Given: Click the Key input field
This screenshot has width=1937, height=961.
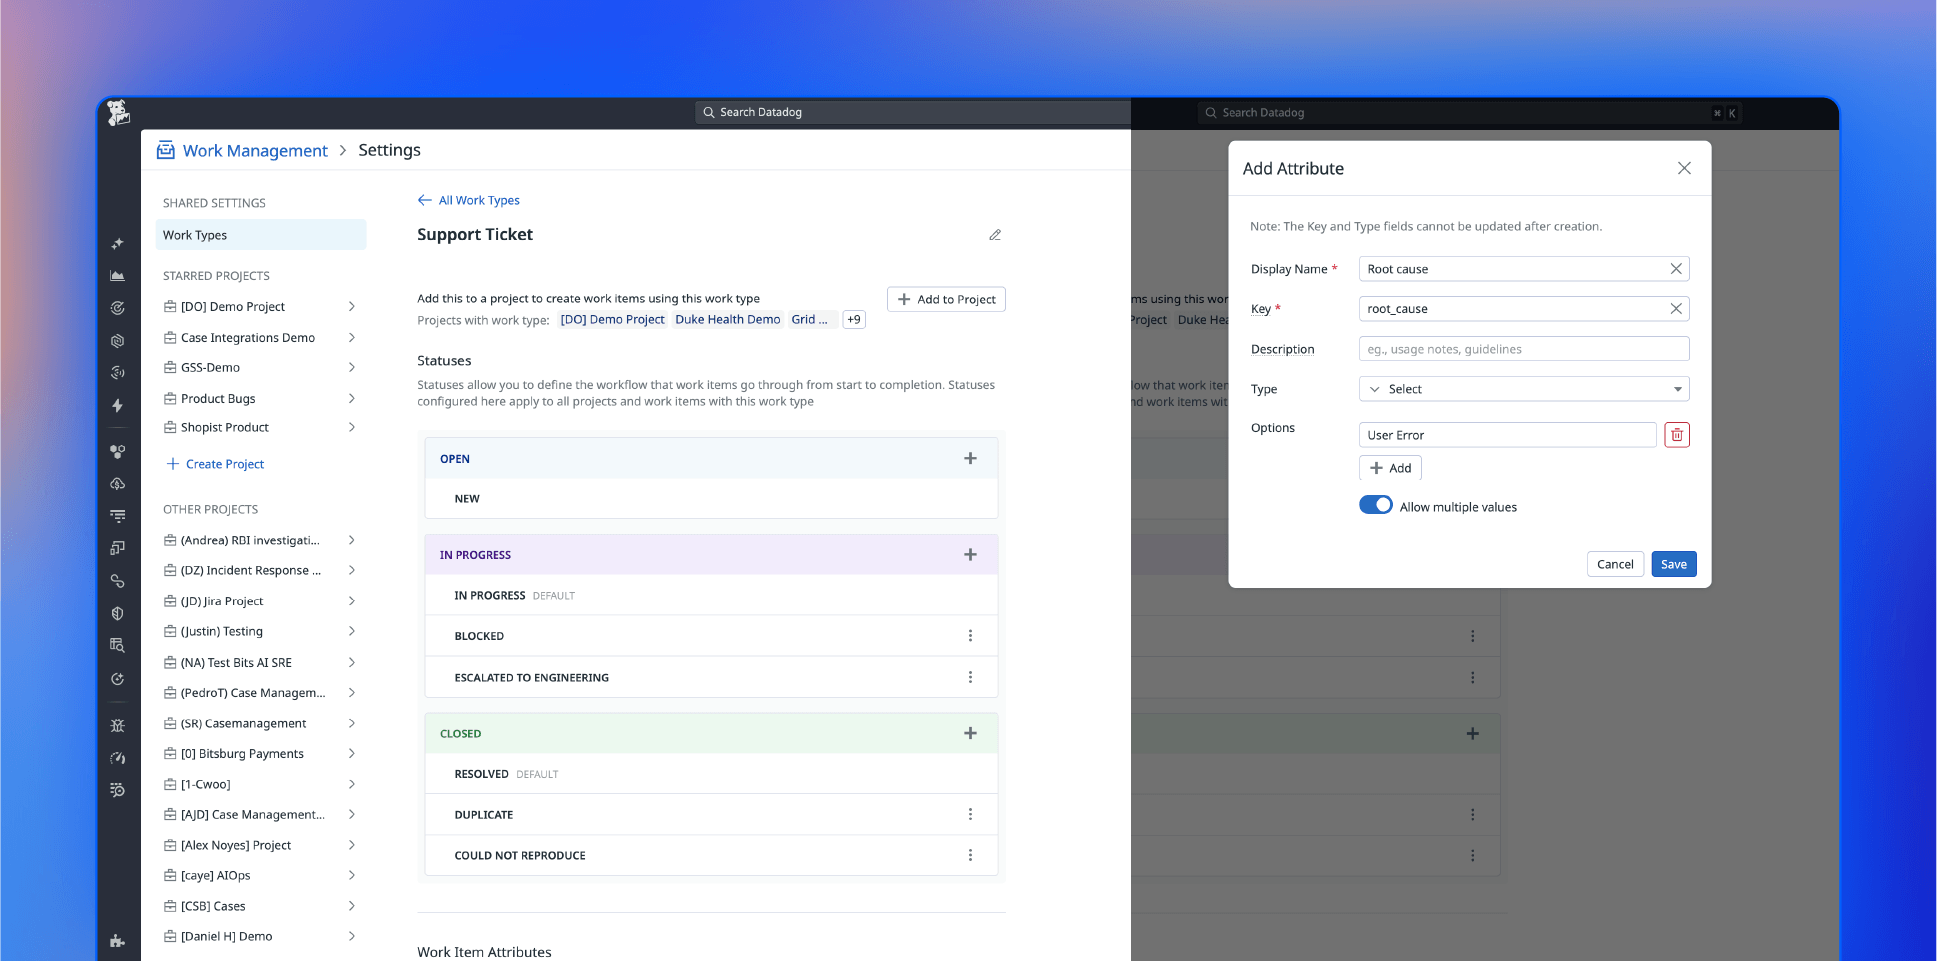Looking at the screenshot, I should coord(1524,309).
